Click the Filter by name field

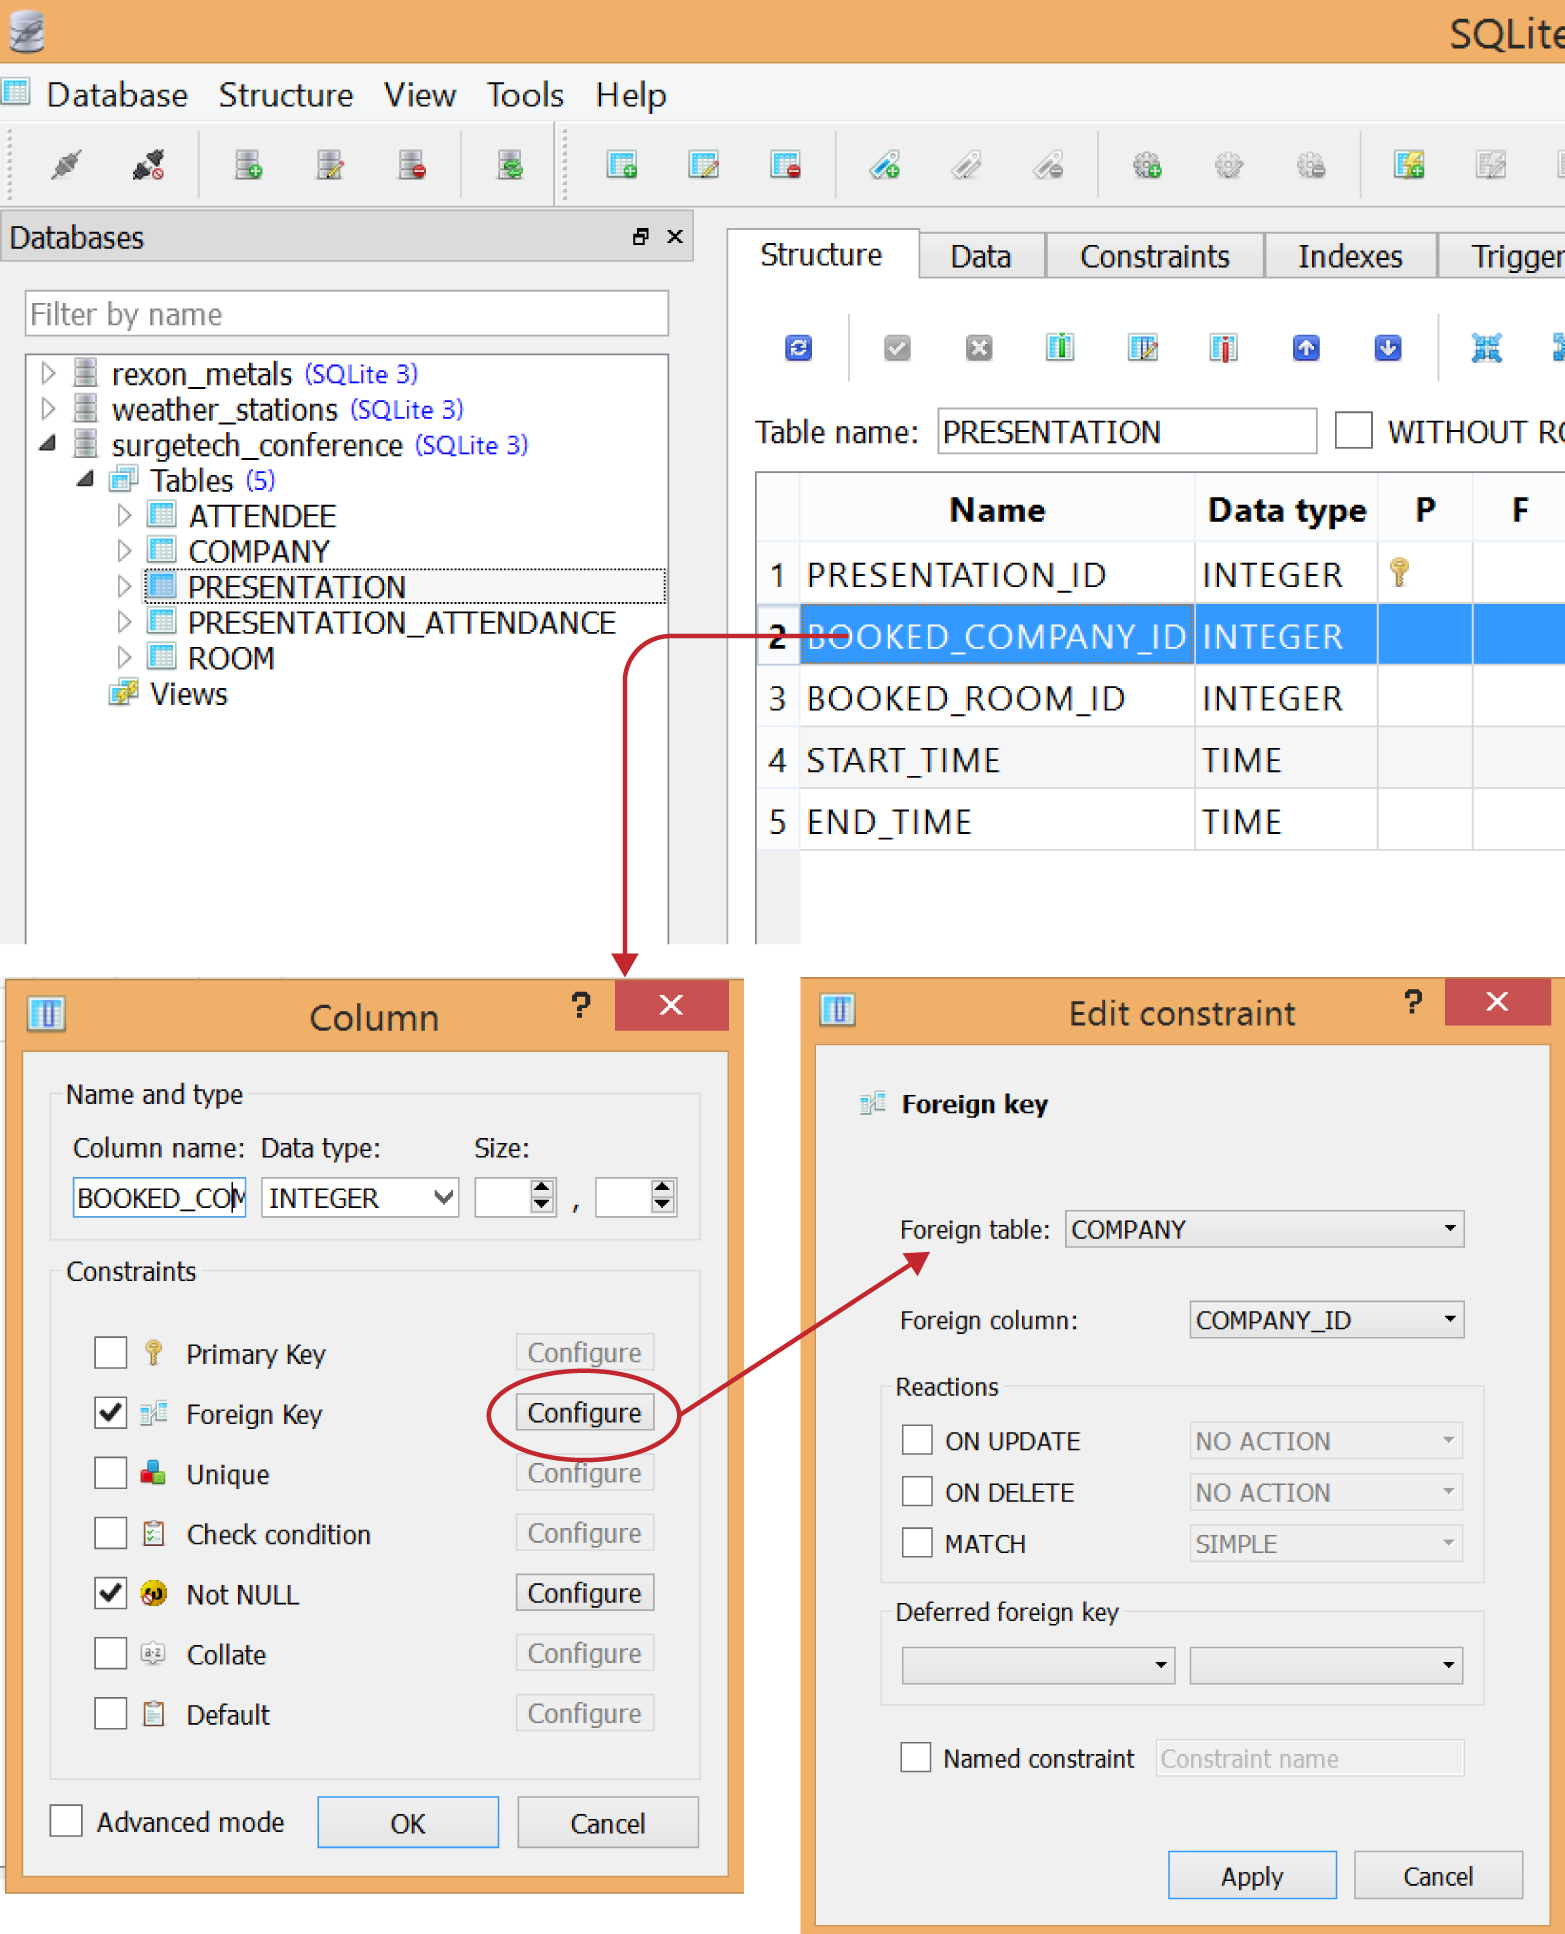(x=346, y=315)
